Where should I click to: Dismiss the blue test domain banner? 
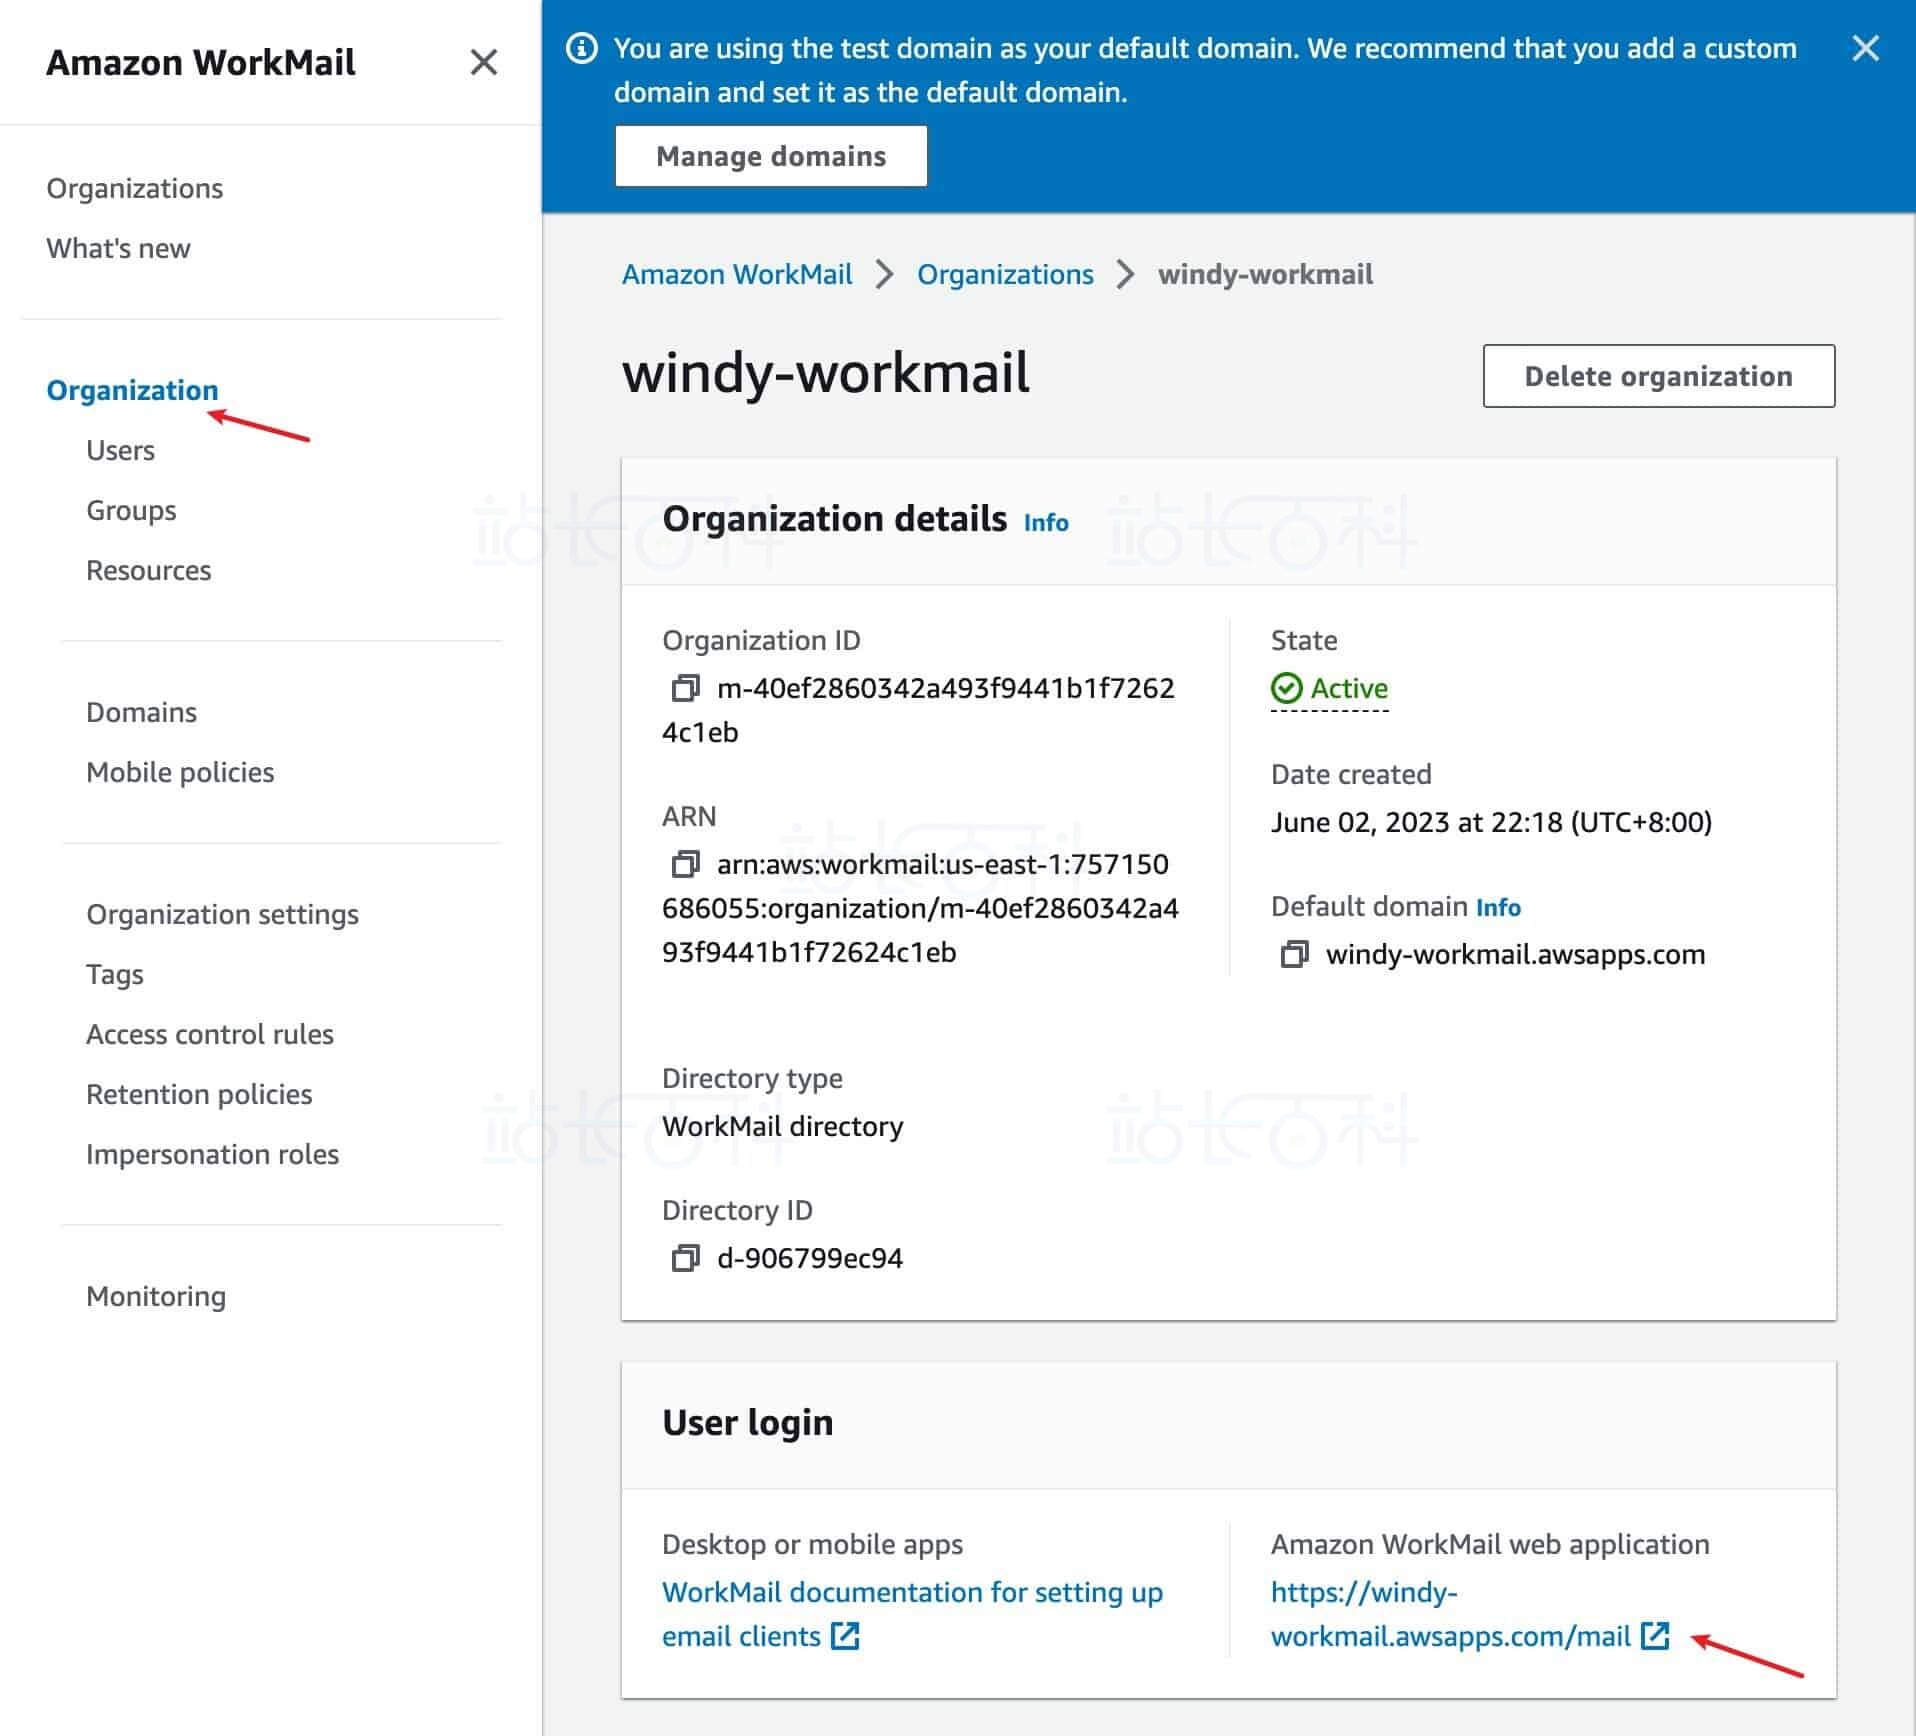pos(1865,48)
